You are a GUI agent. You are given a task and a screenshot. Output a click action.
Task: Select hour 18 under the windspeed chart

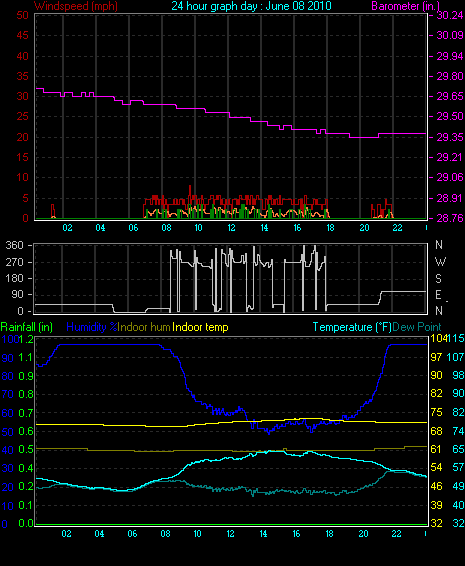coord(330,228)
